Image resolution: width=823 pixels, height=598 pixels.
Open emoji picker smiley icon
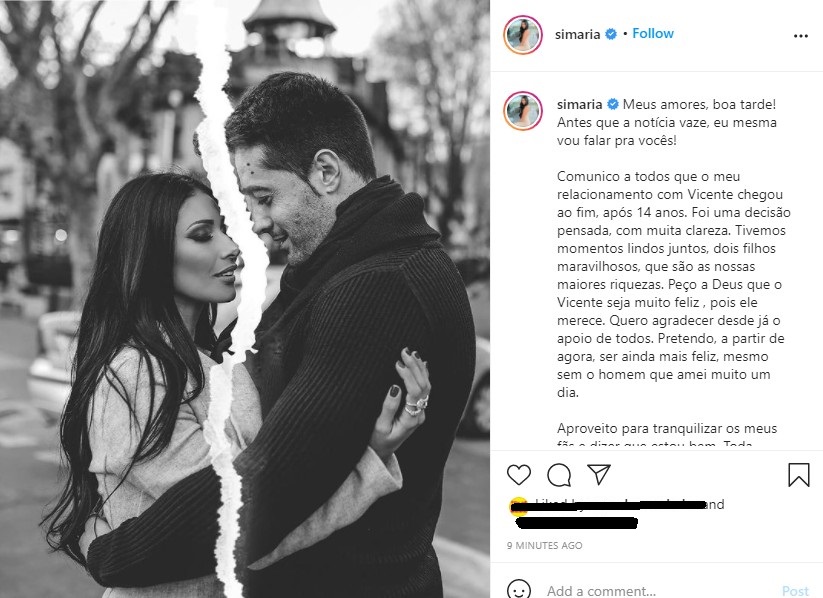click(519, 590)
